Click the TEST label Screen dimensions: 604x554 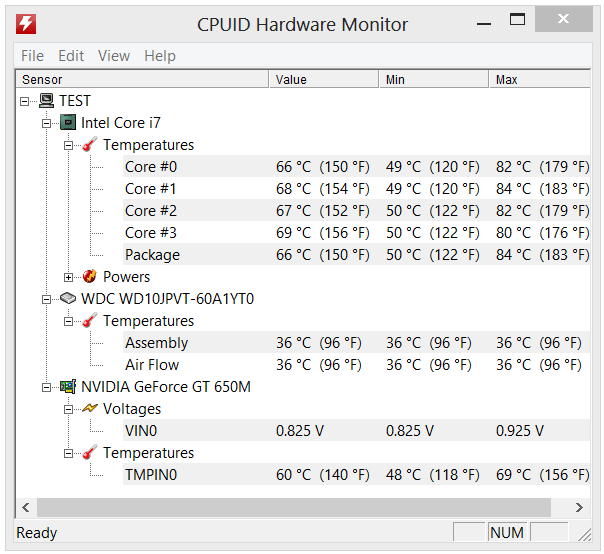tap(75, 101)
